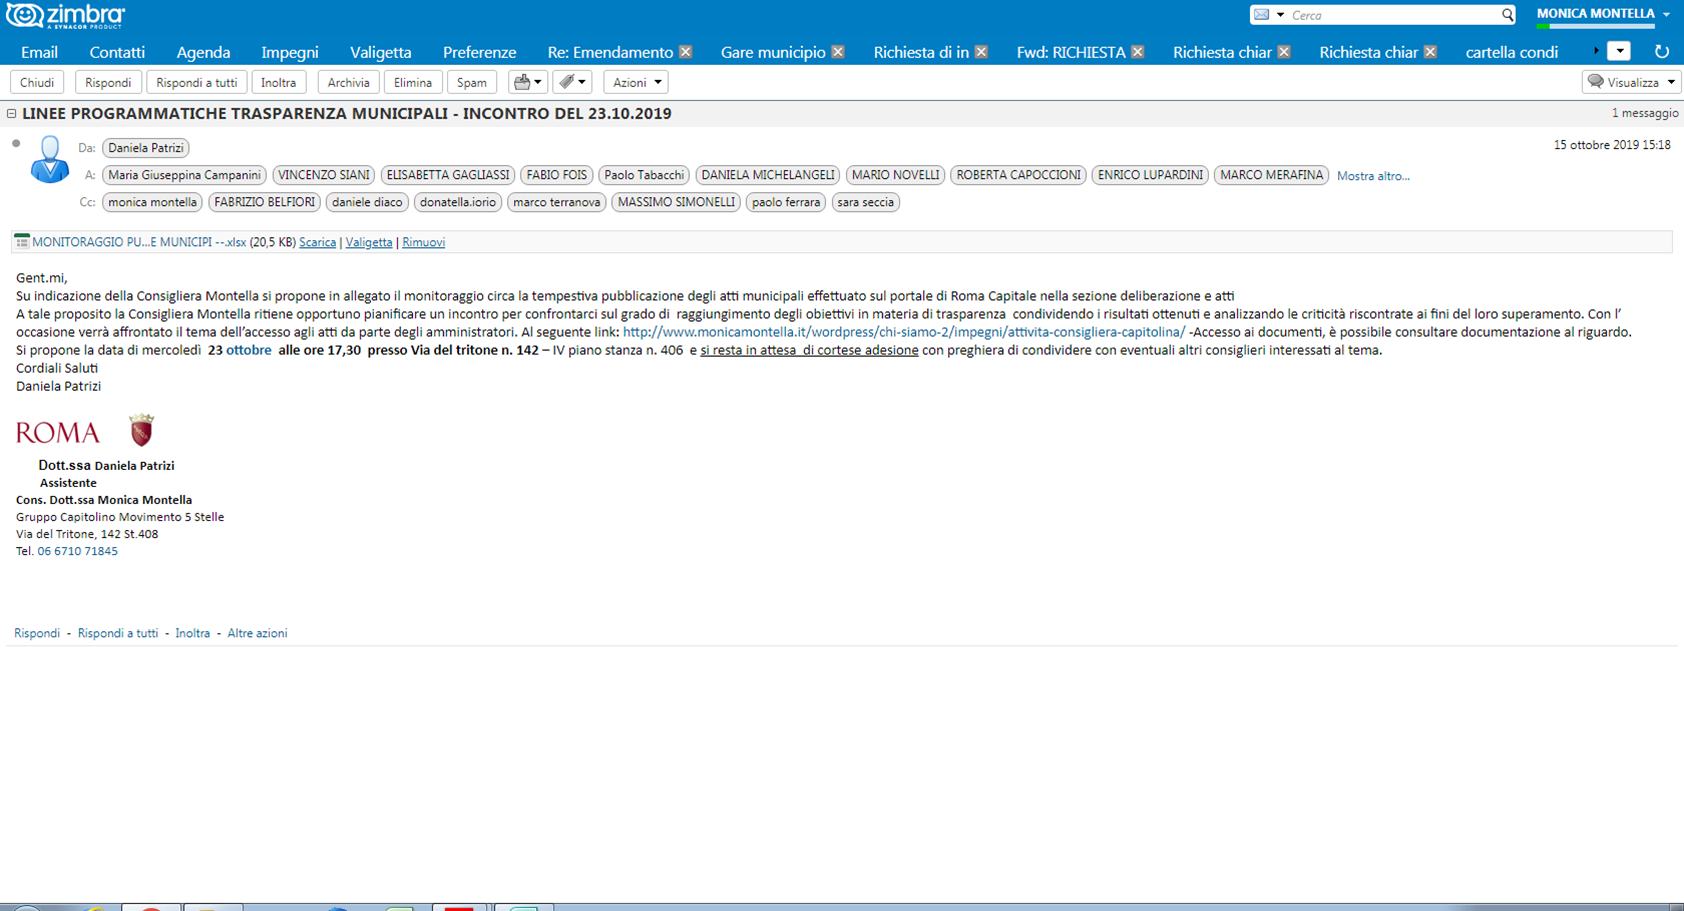Open the Valigetta tab
Image resolution: width=1684 pixels, height=911 pixels.
381,52
